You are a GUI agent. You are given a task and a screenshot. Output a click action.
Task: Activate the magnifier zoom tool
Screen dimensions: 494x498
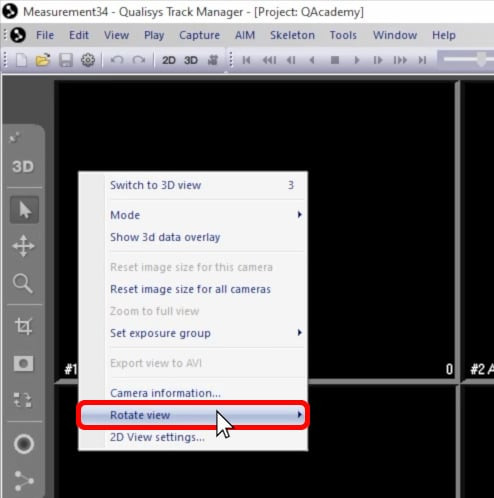(x=23, y=284)
